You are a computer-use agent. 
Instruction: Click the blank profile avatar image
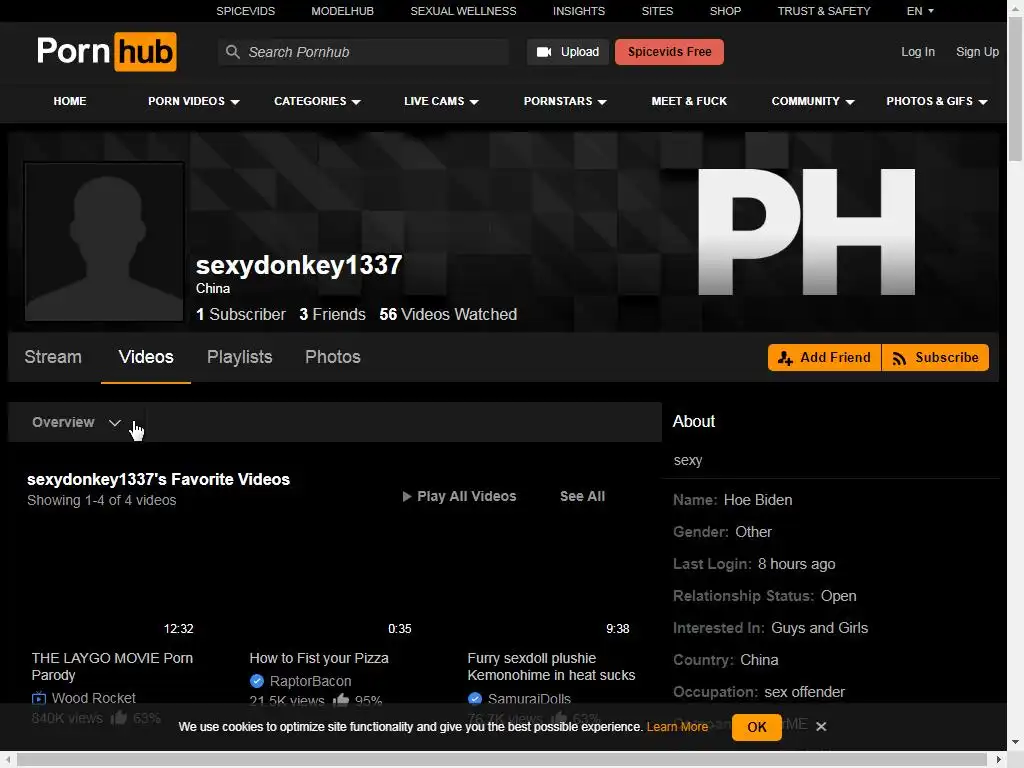pos(104,242)
